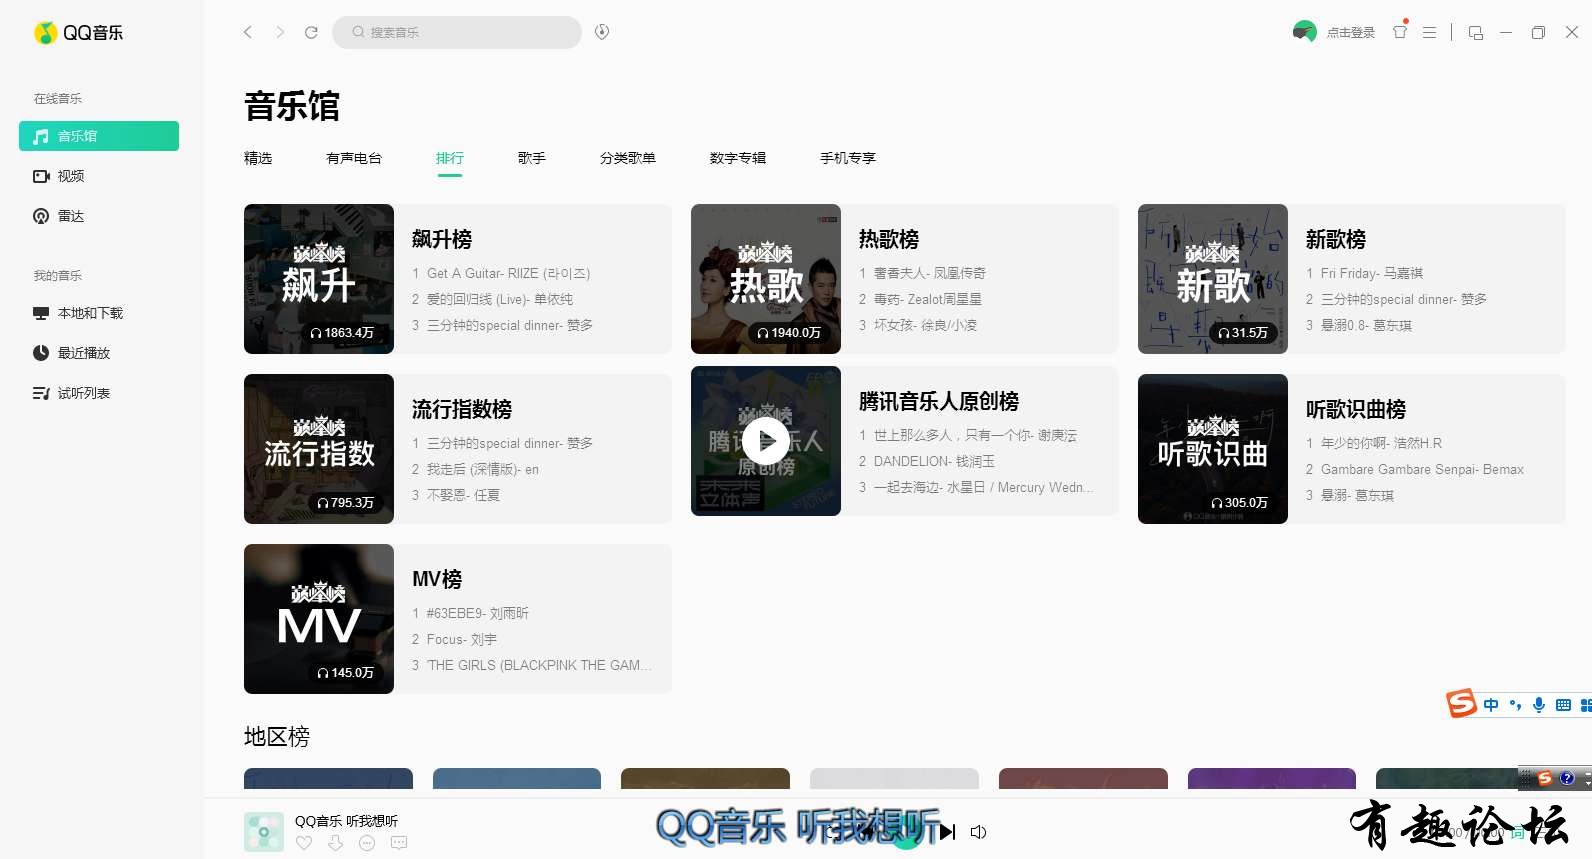The image size is (1592, 859).
Task: Open more options for current song
Action: click(x=367, y=843)
